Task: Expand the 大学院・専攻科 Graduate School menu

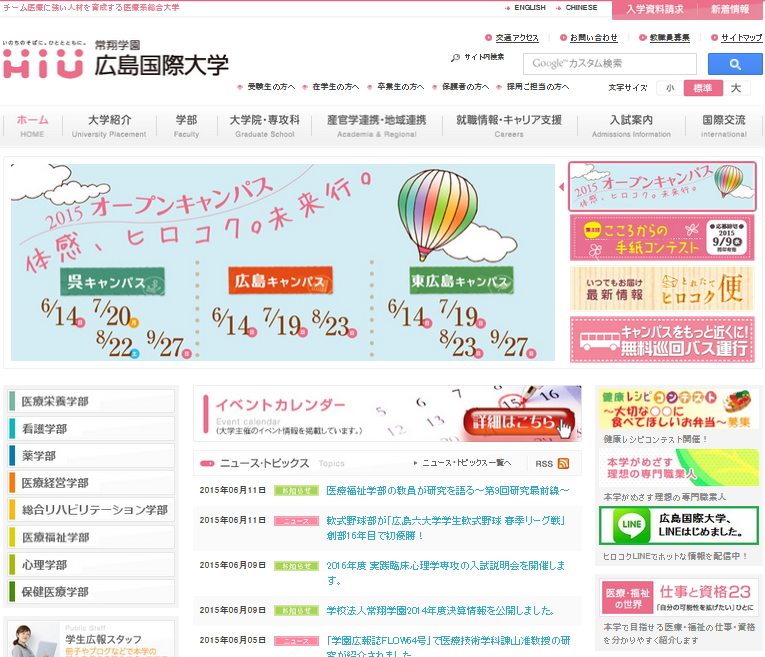Action: [x=264, y=126]
